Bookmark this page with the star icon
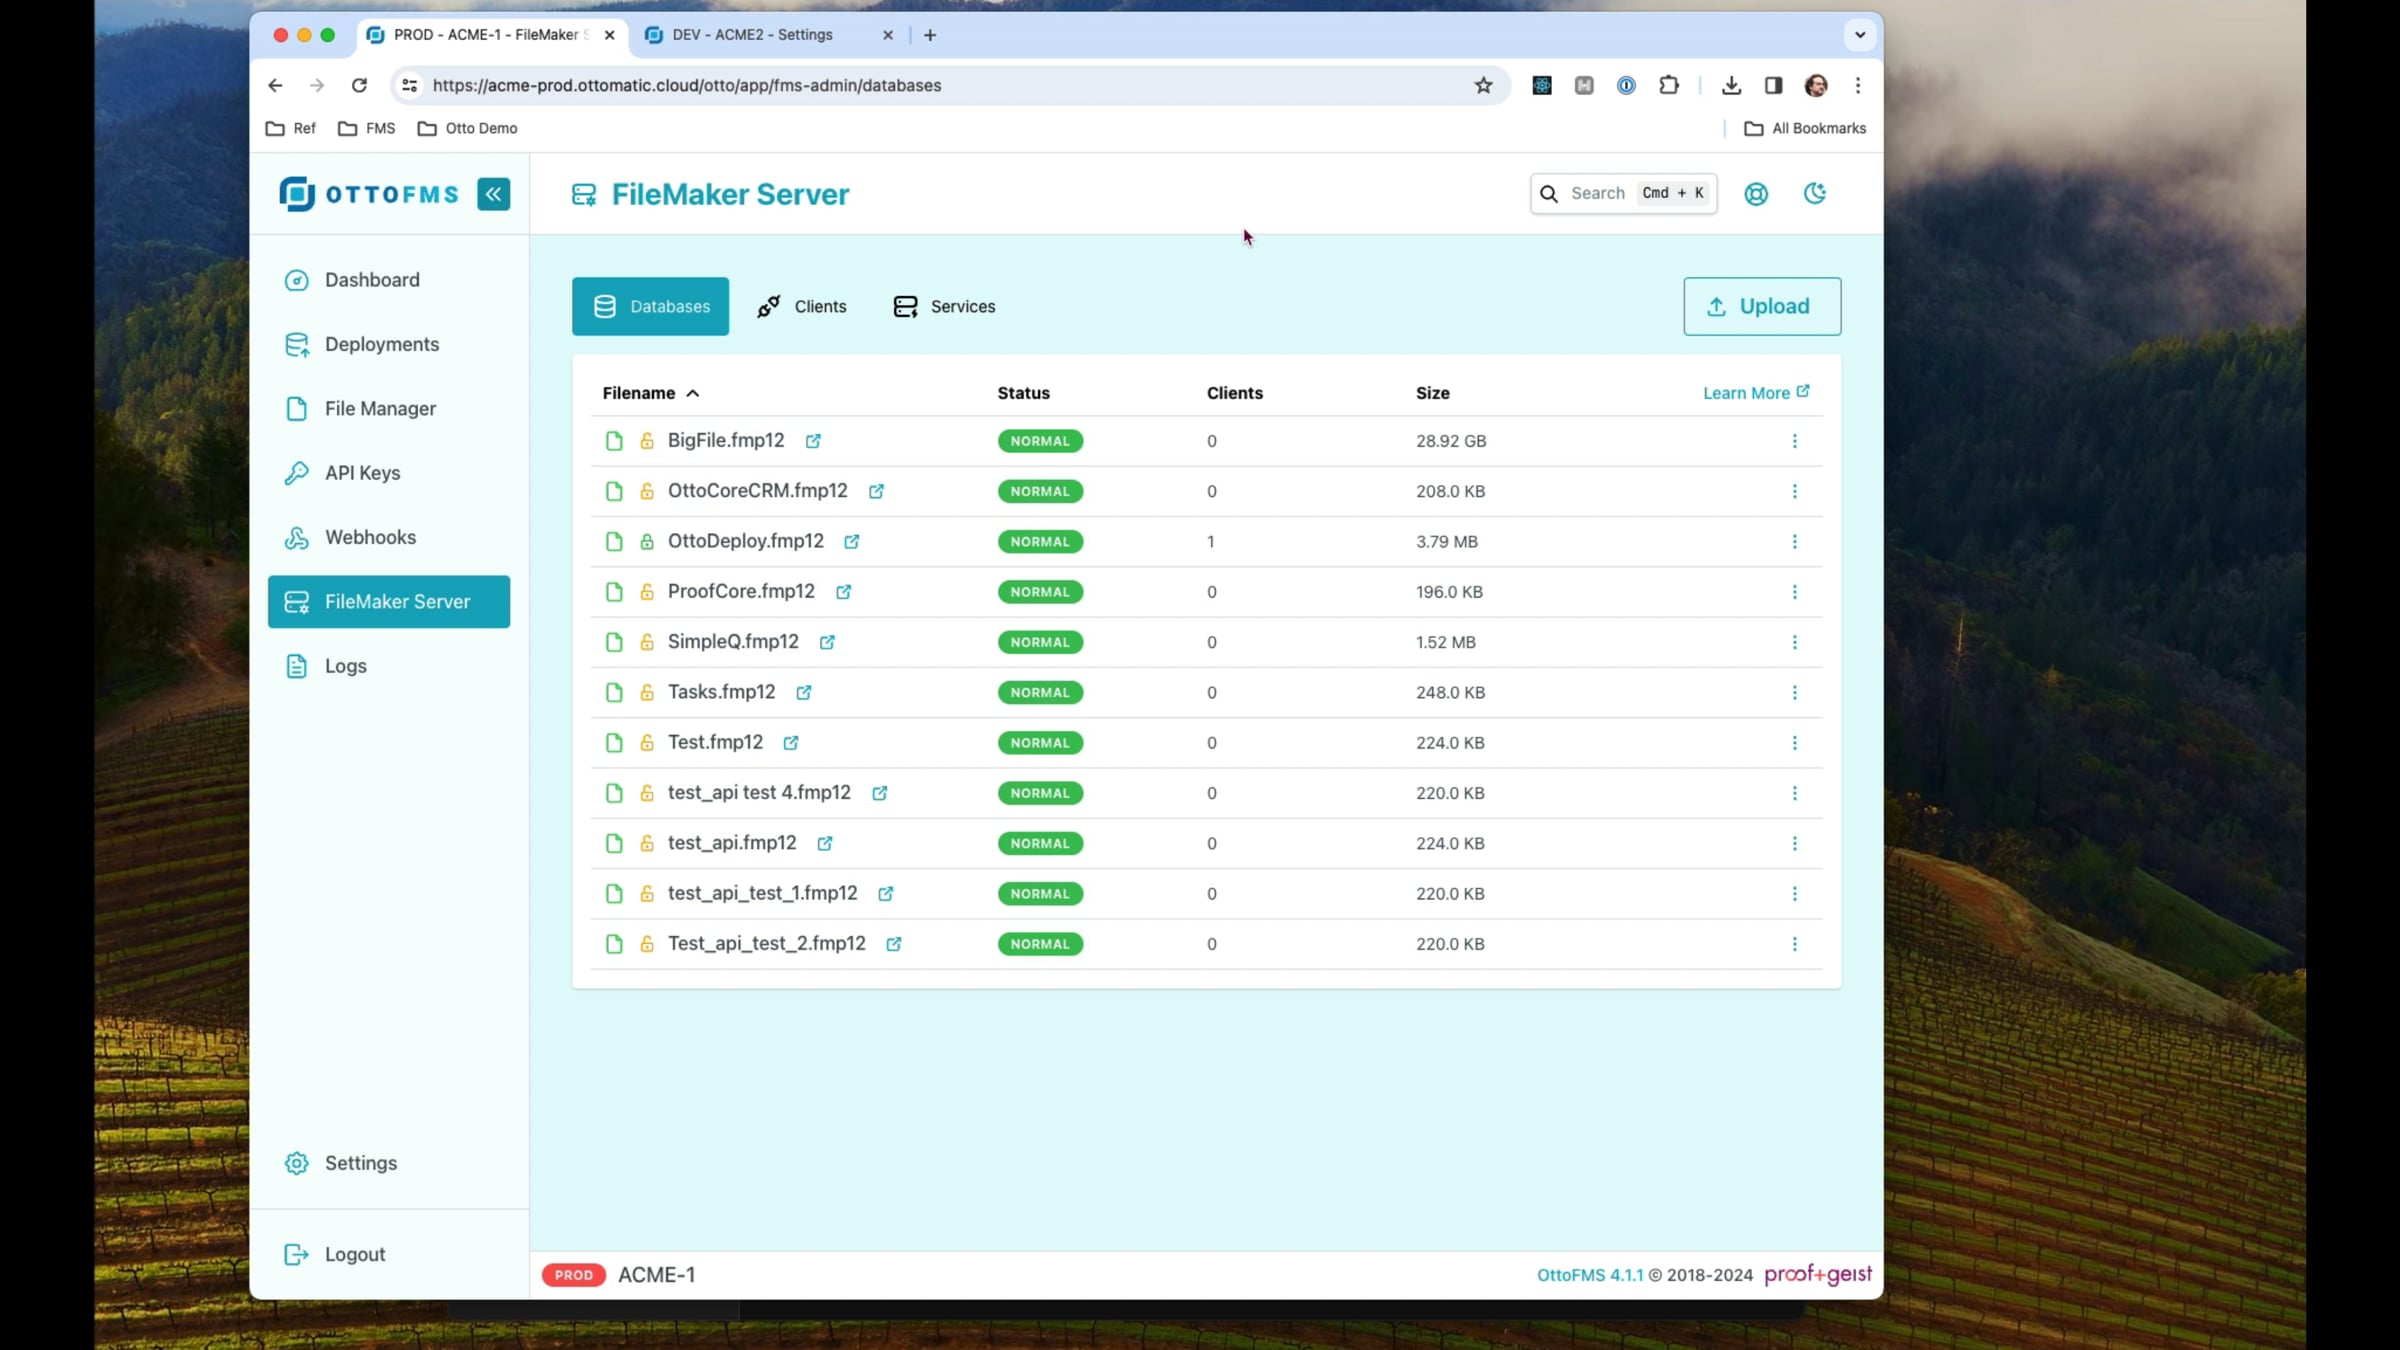The width and height of the screenshot is (2400, 1350). coord(1483,85)
